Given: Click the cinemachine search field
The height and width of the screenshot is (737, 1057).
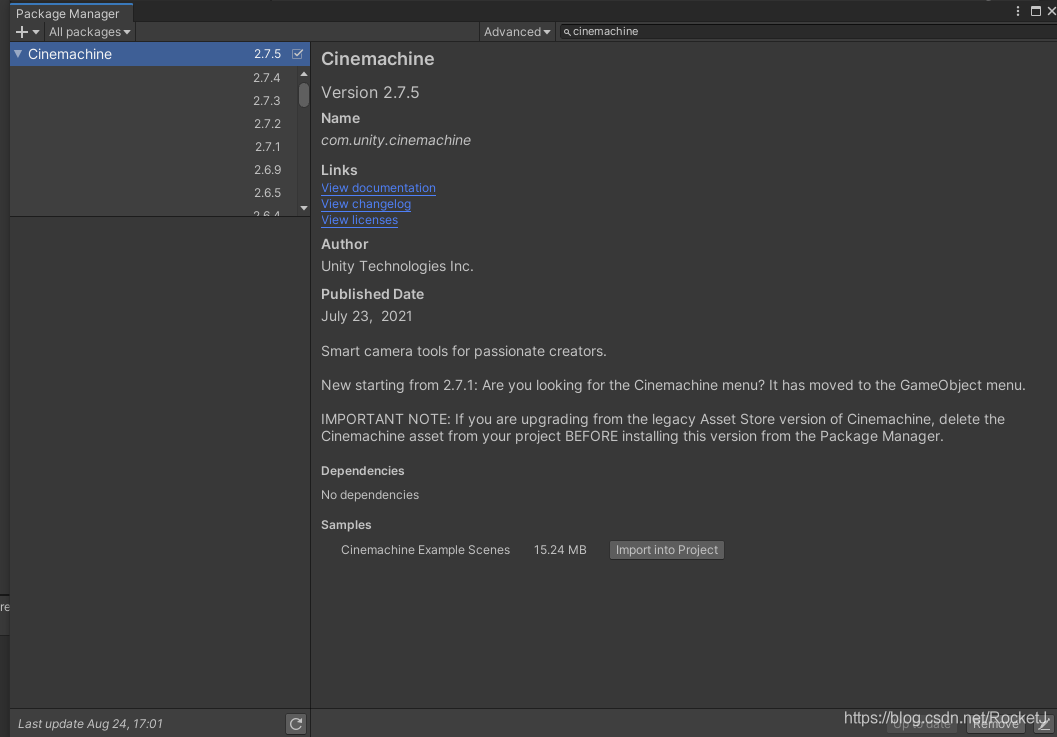Looking at the screenshot, I should pyautogui.click(x=807, y=32).
